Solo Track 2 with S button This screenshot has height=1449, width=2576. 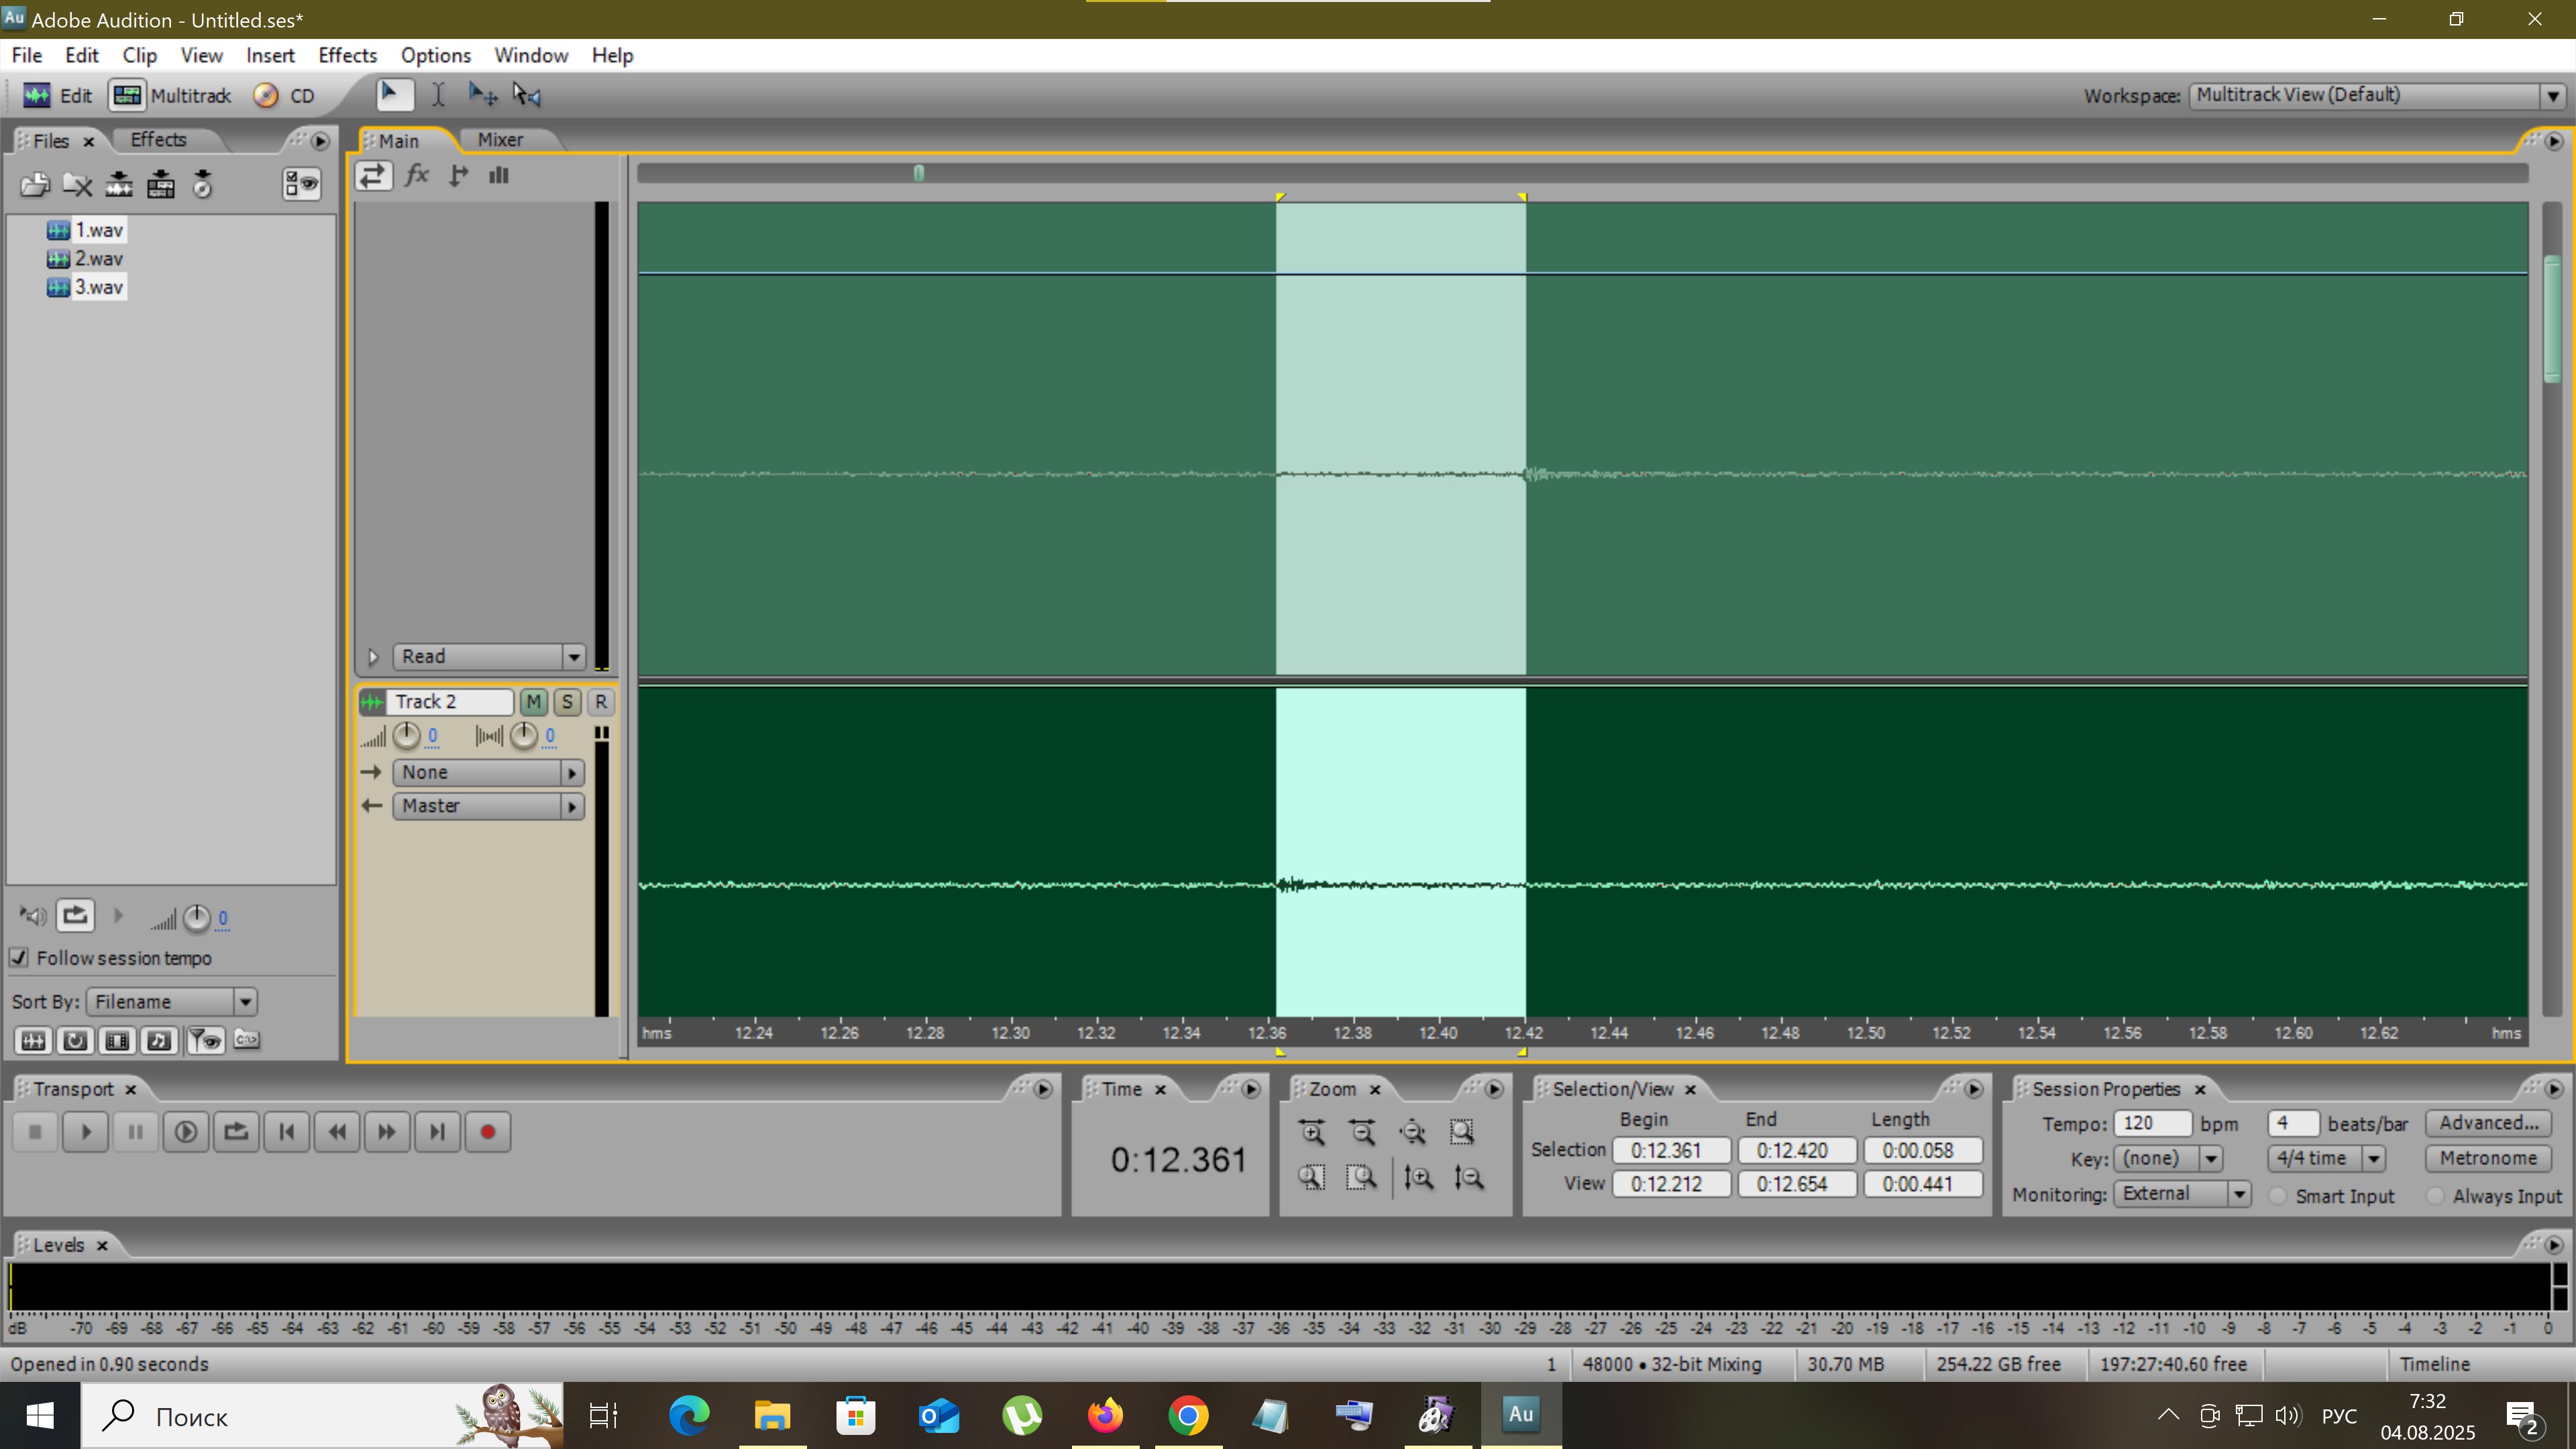click(x=567, y=702)
